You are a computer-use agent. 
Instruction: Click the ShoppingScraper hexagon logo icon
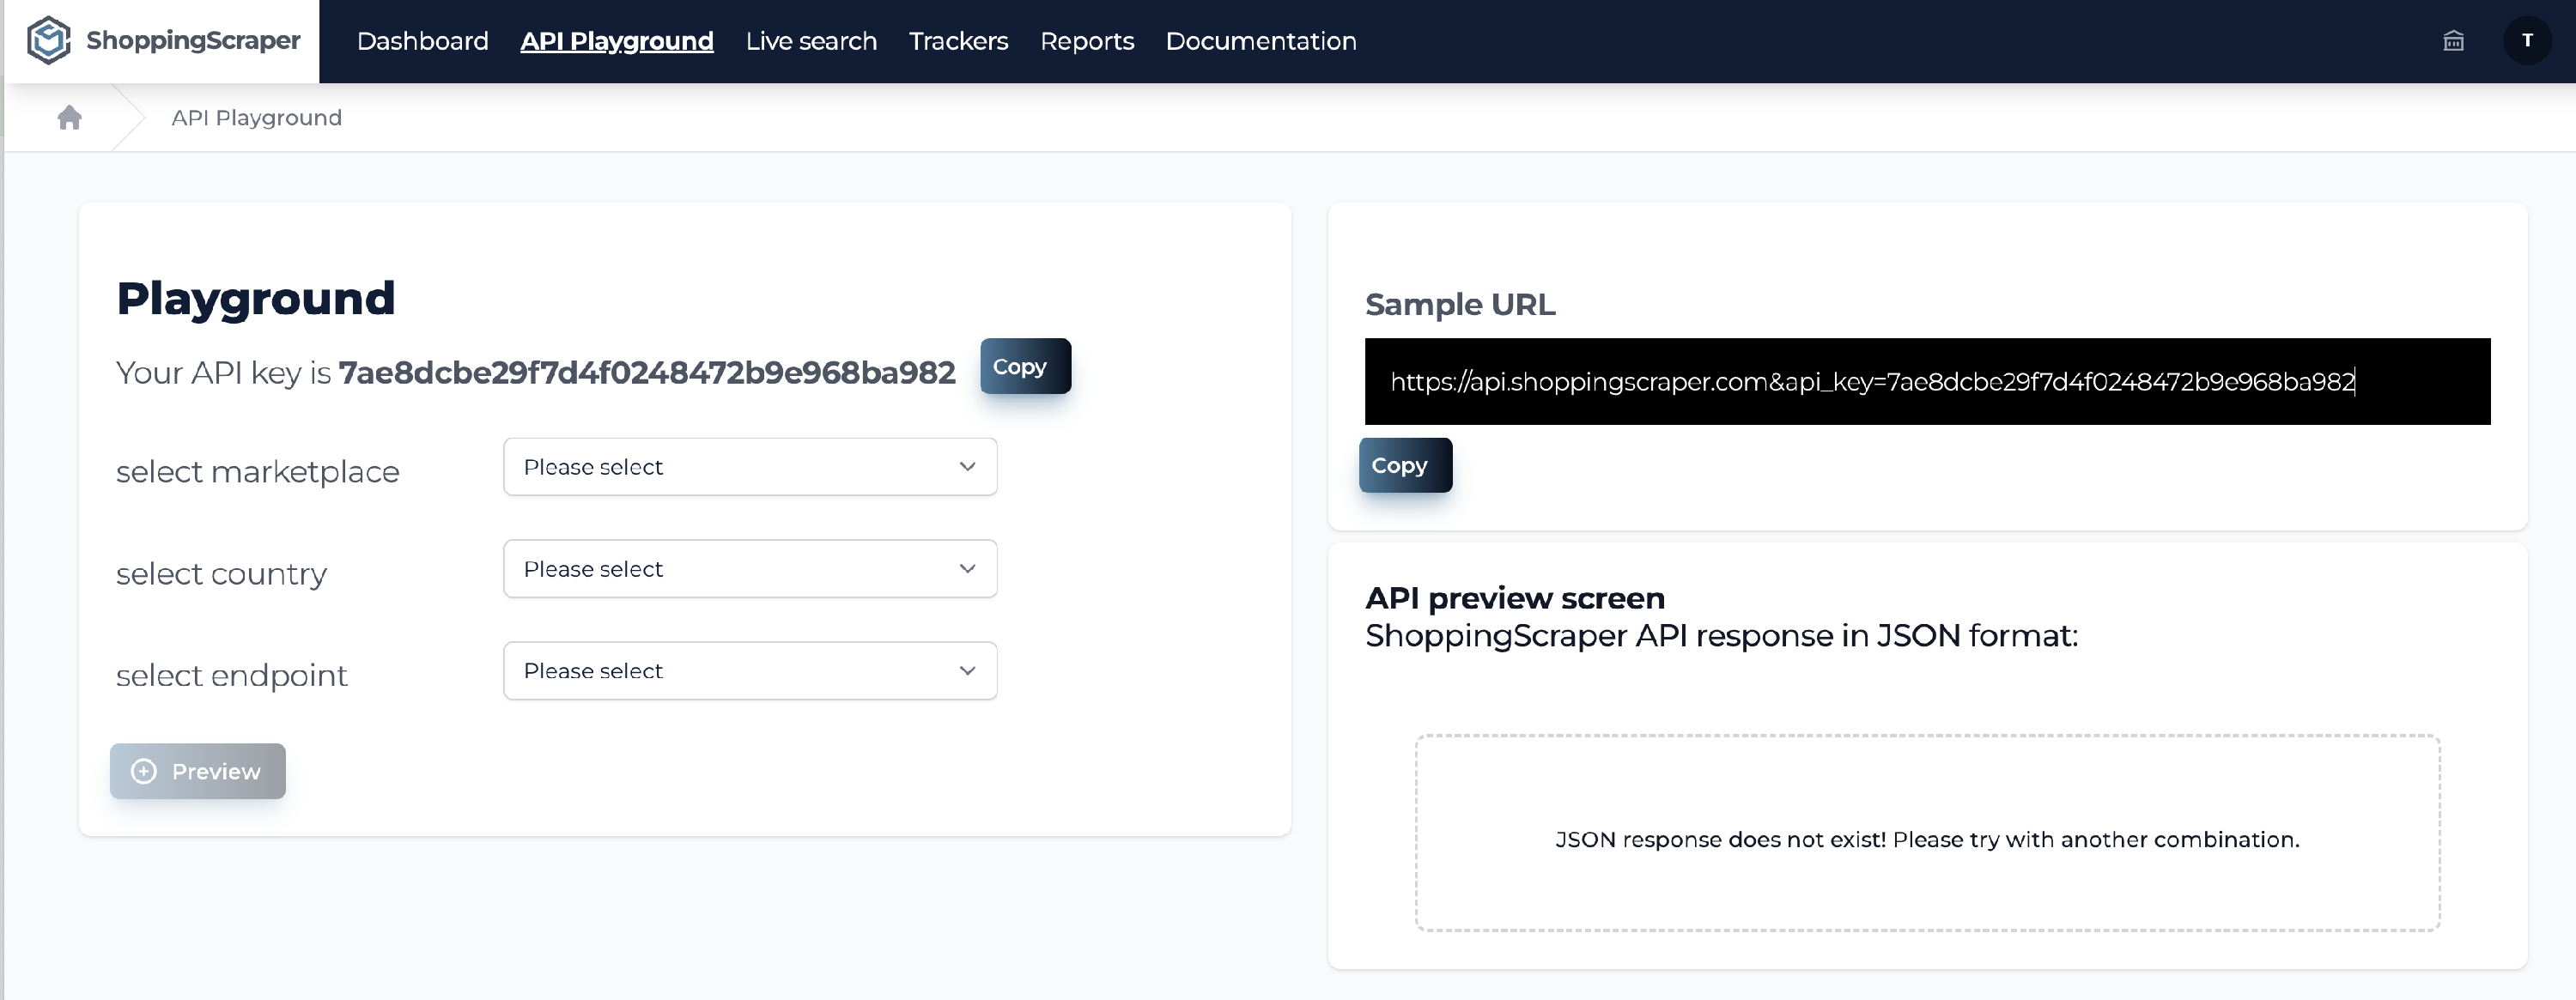point(48,41)
